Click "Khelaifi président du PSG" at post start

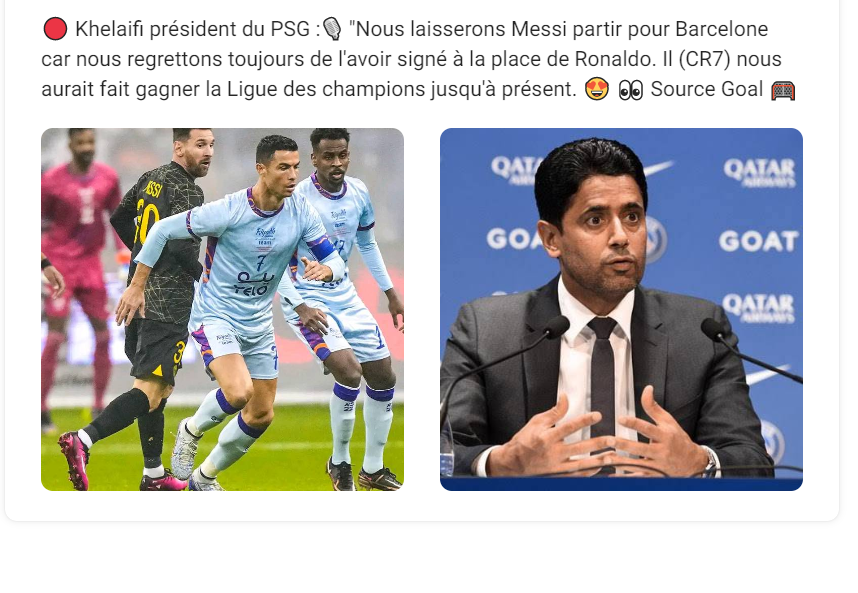[193, 29]
